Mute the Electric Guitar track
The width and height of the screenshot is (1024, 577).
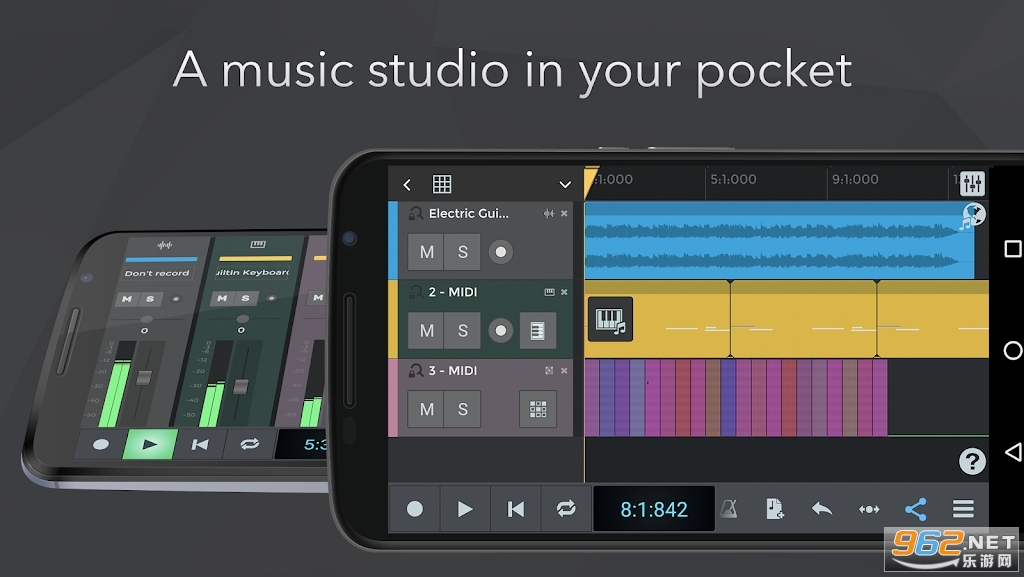point(426,252)
